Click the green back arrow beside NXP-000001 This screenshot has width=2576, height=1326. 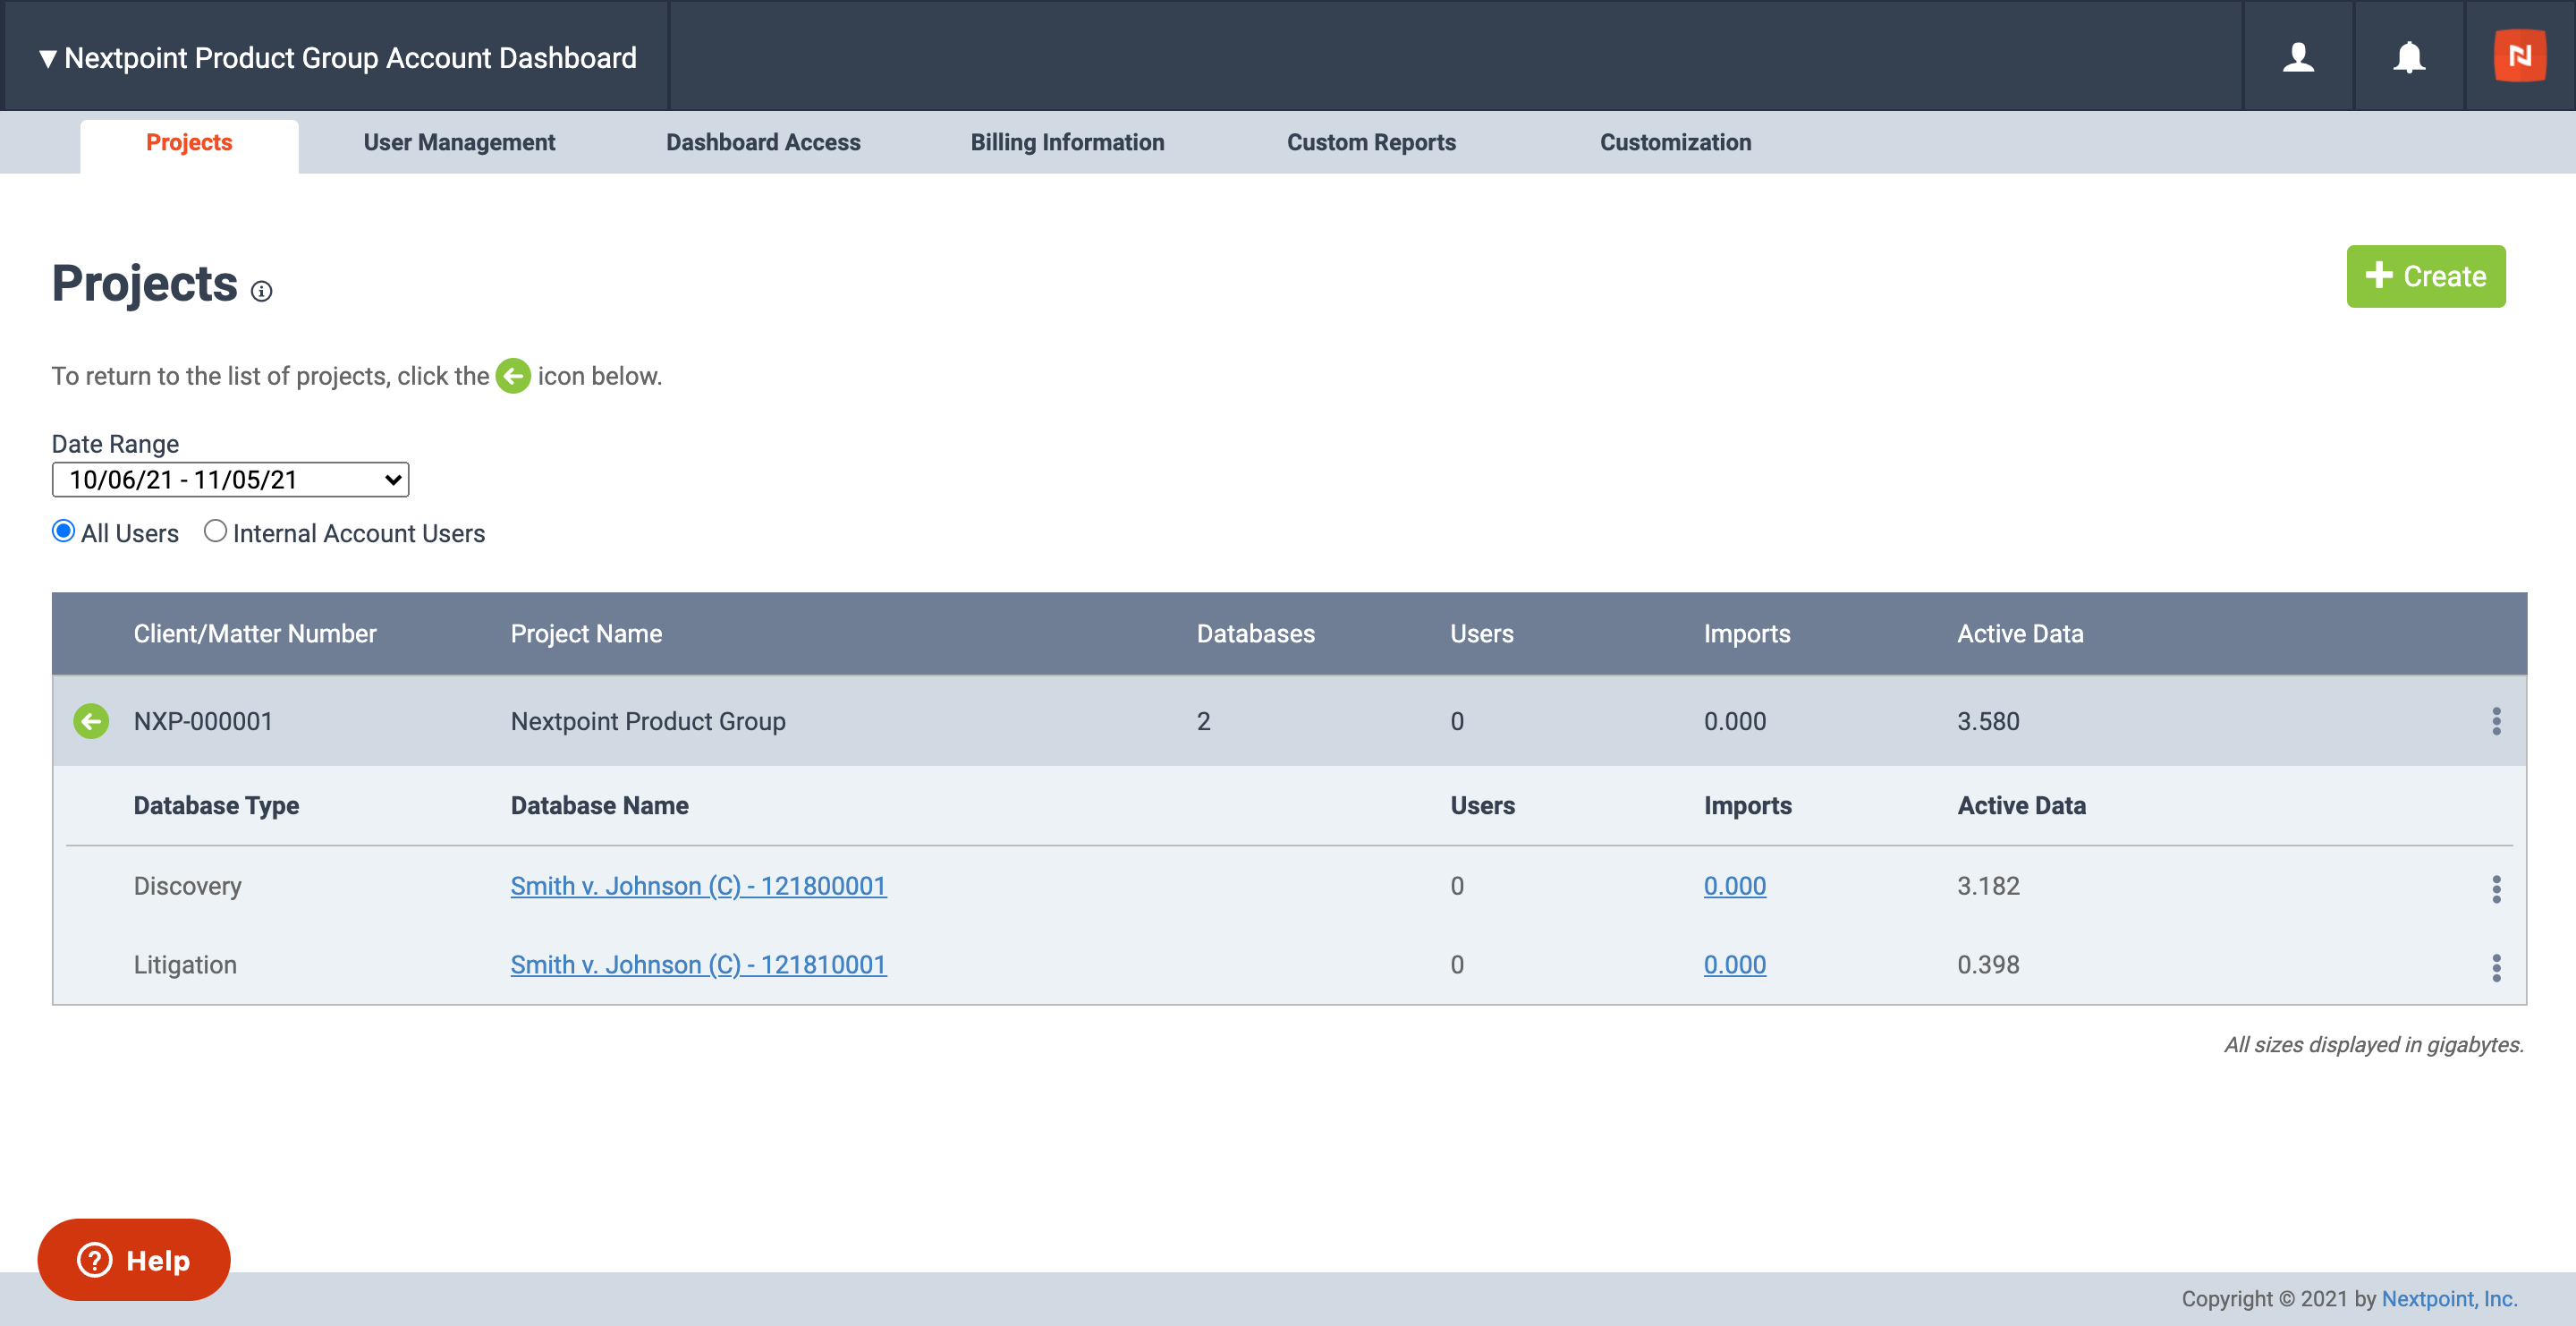pos(91,721)
